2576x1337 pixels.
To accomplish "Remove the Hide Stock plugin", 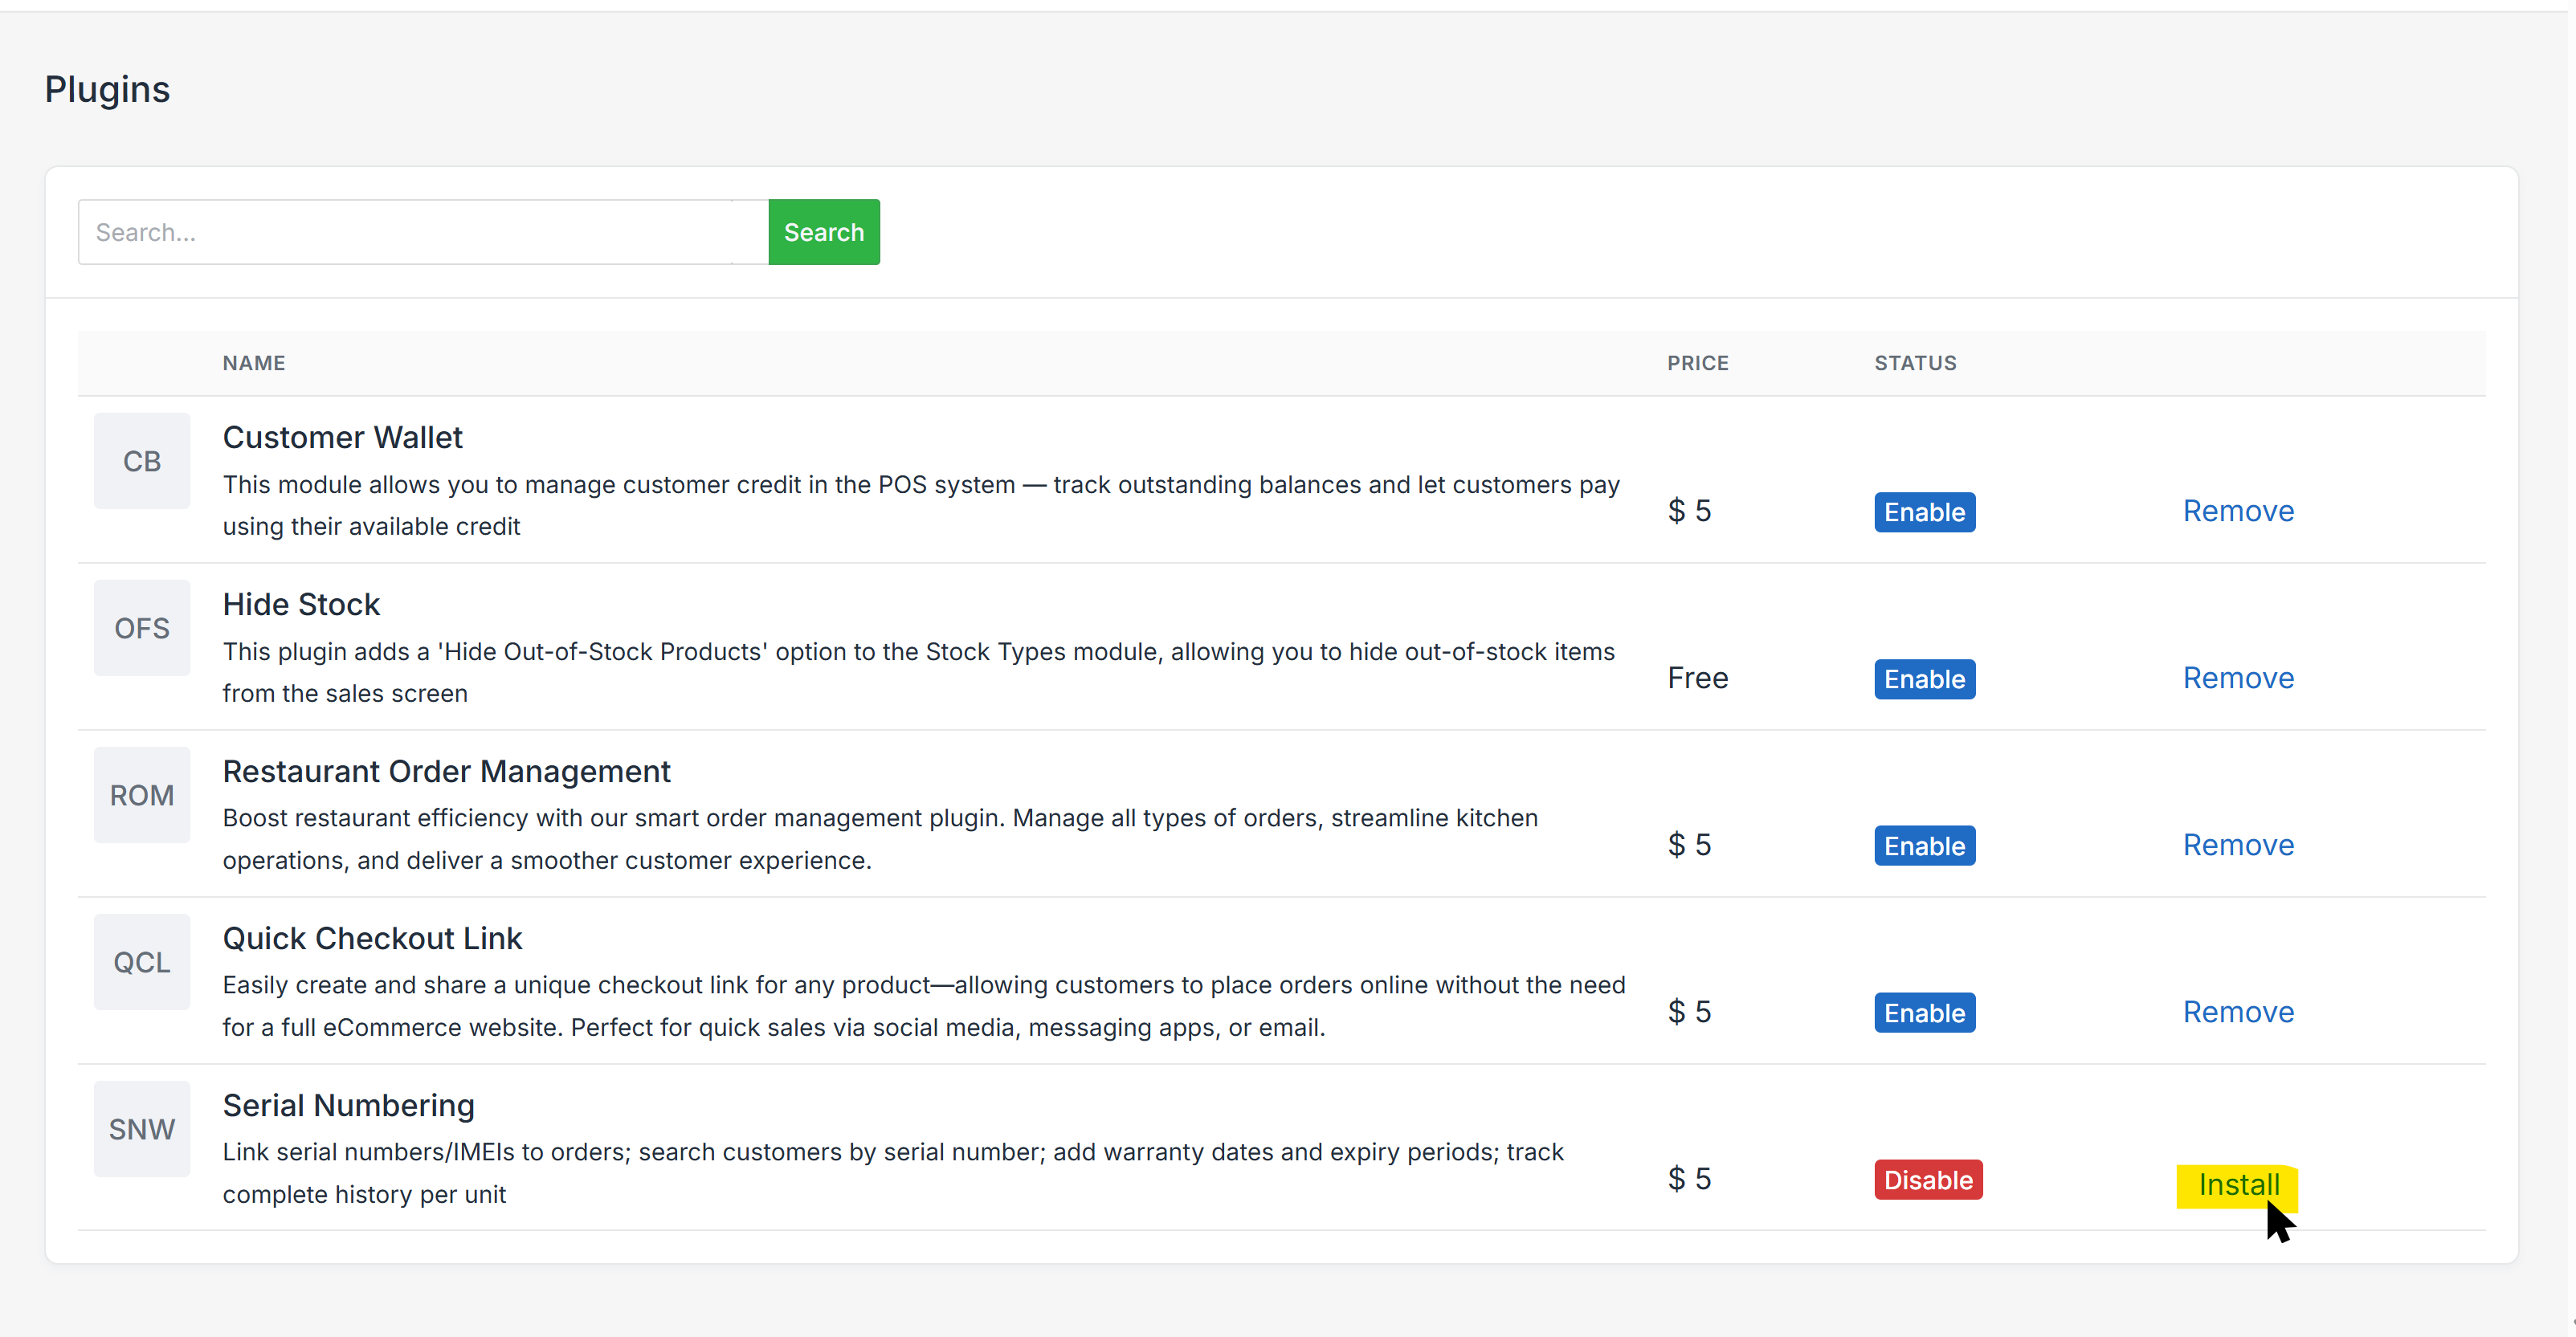I will pyautogui.click(x=2238, y=678).
